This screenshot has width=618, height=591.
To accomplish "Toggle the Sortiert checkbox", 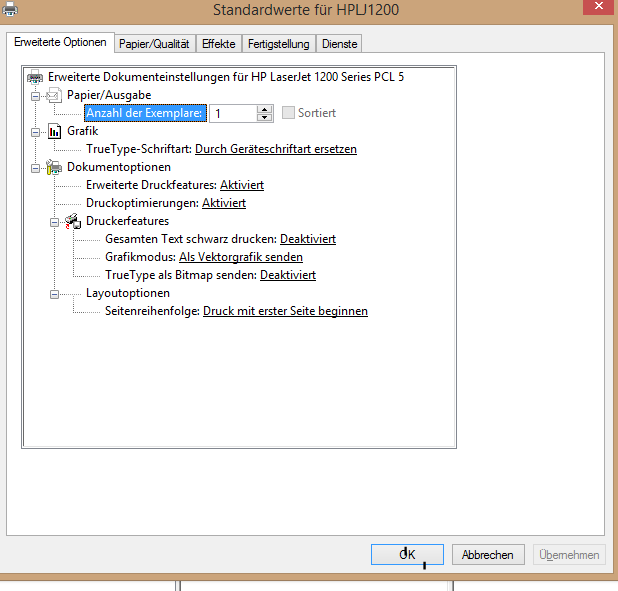I will (288, 113).
